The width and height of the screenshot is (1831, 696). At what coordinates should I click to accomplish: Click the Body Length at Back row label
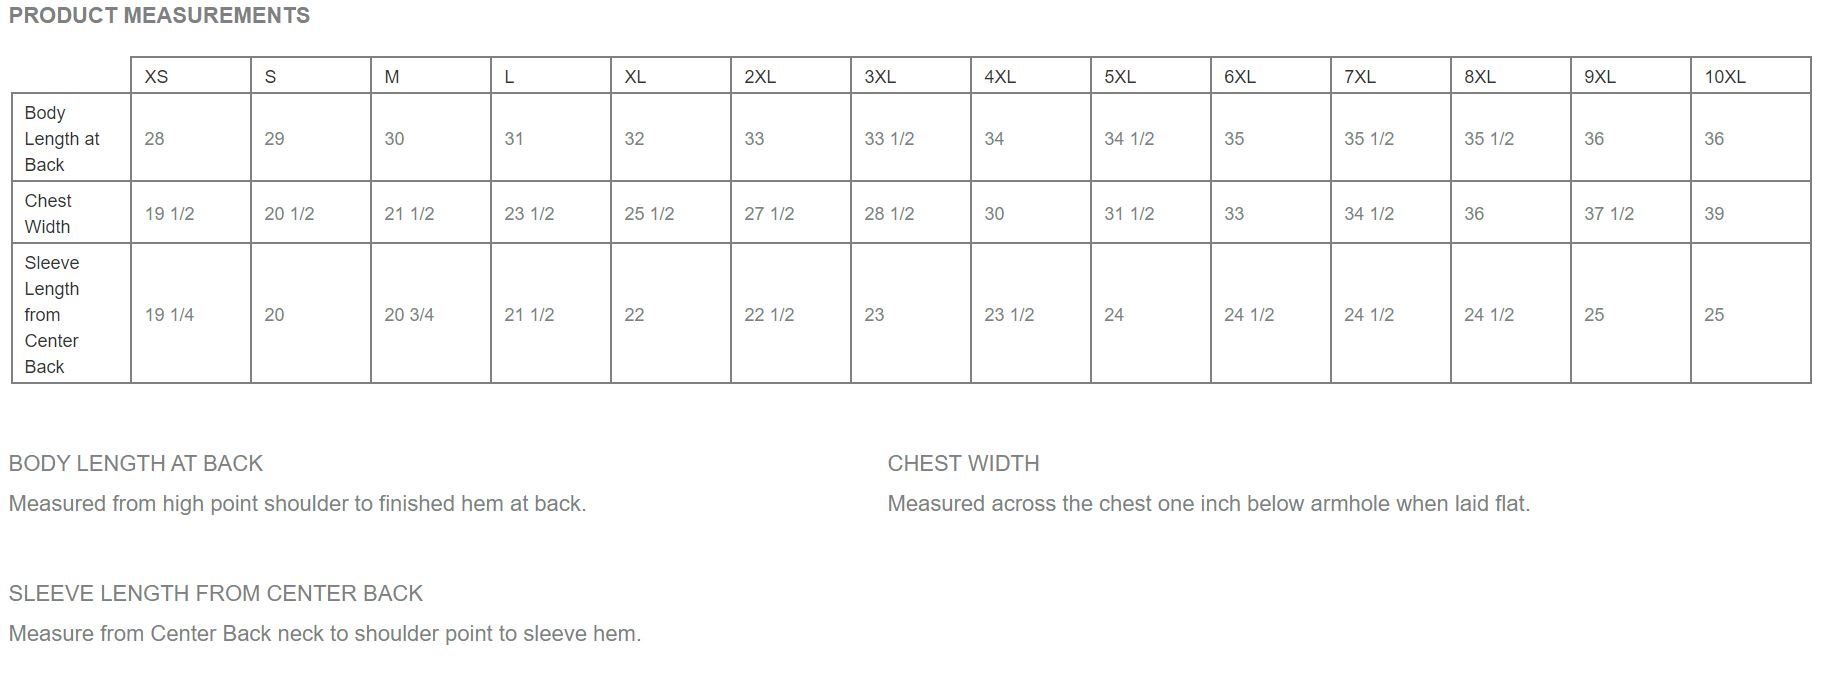(x=62, y=139)
